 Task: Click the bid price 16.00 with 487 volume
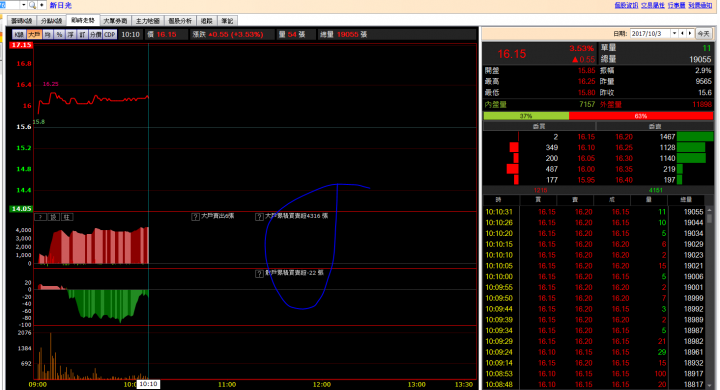coord(586,169)
